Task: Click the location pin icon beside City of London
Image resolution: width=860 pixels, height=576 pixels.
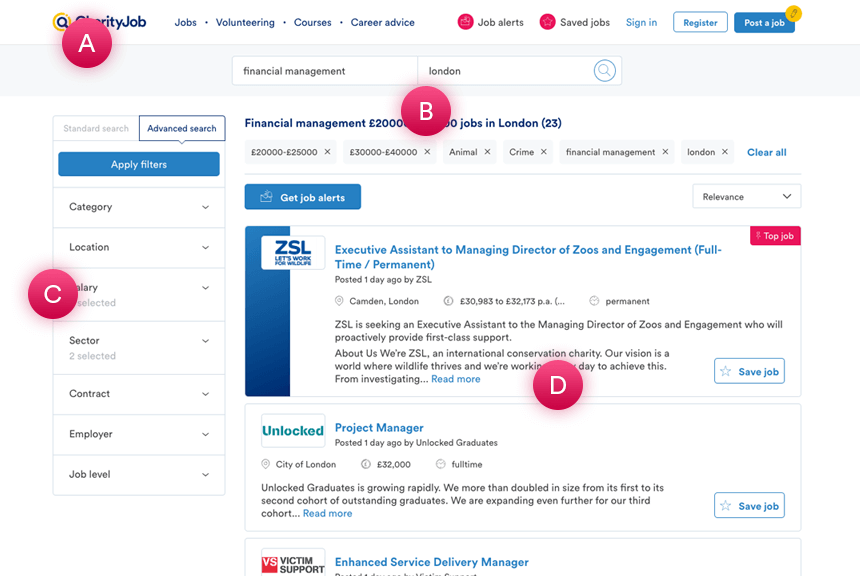Action: pos(265,464)
